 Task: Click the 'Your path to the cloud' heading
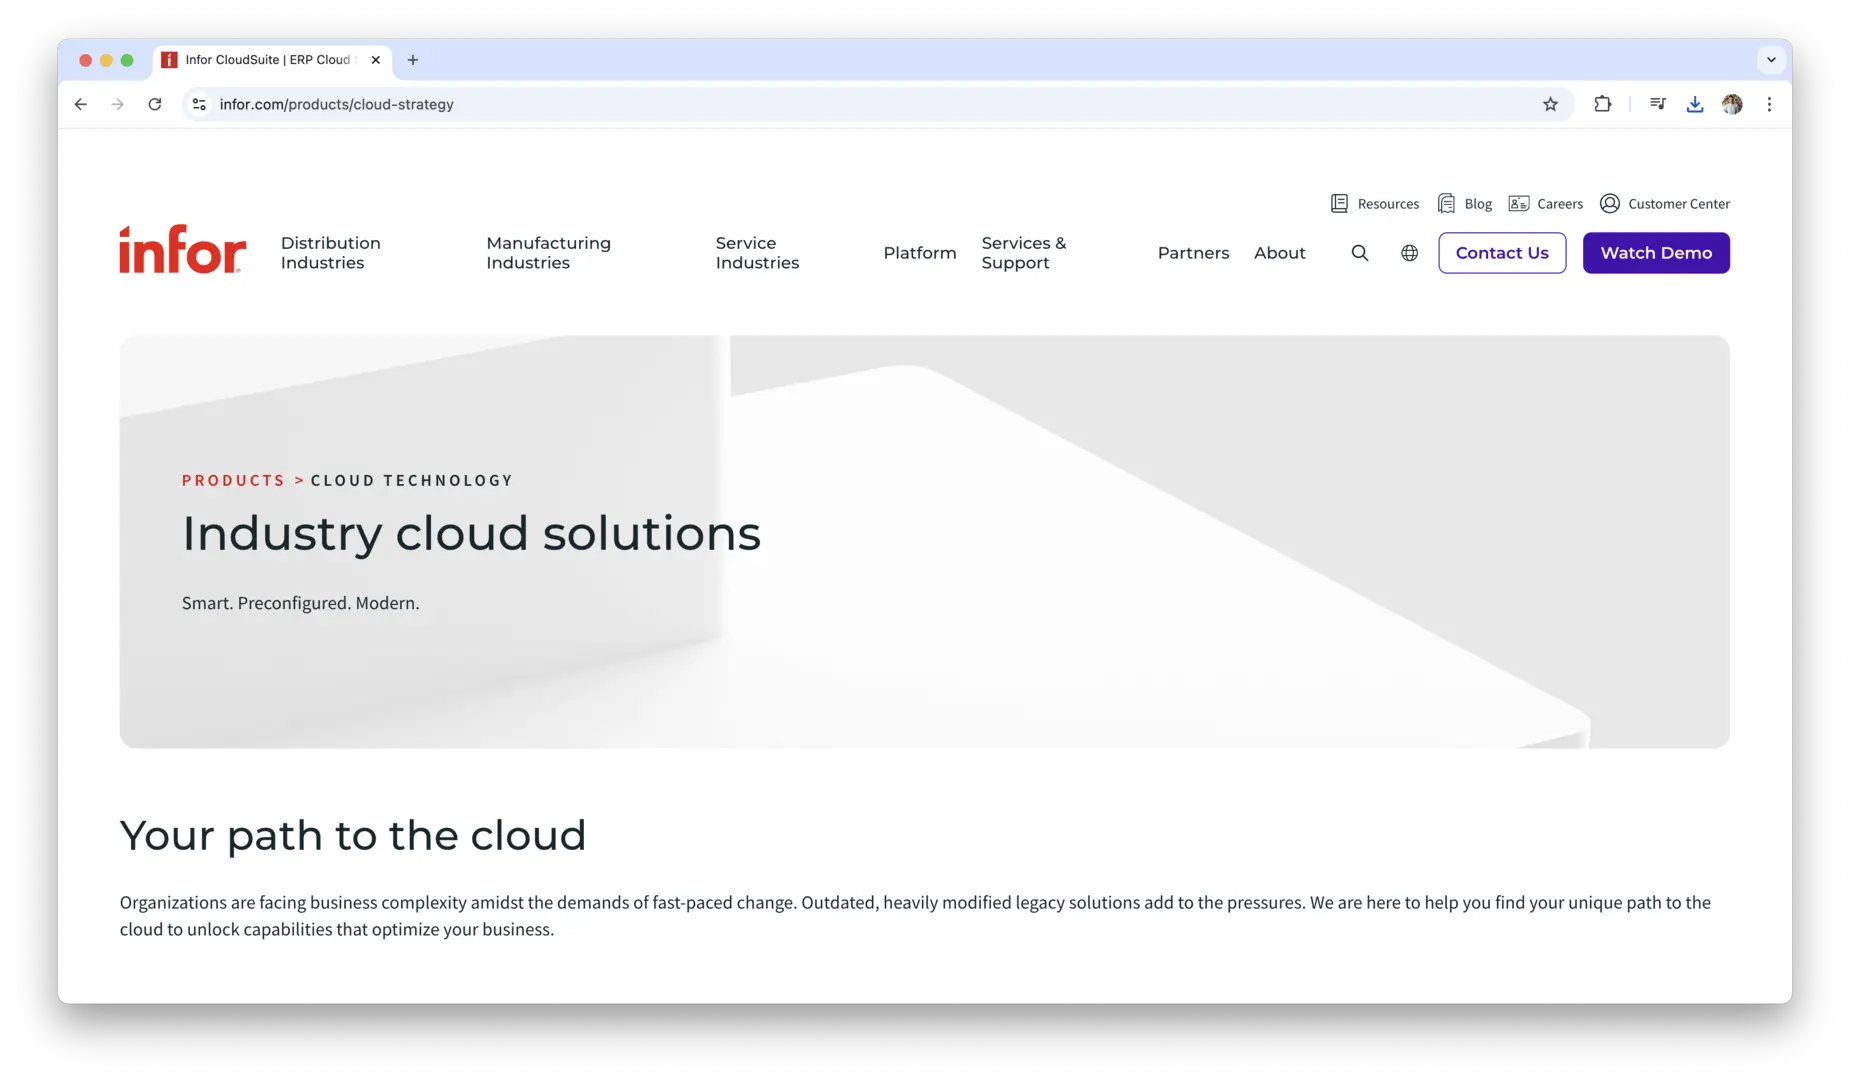click(x=352, y=835)
